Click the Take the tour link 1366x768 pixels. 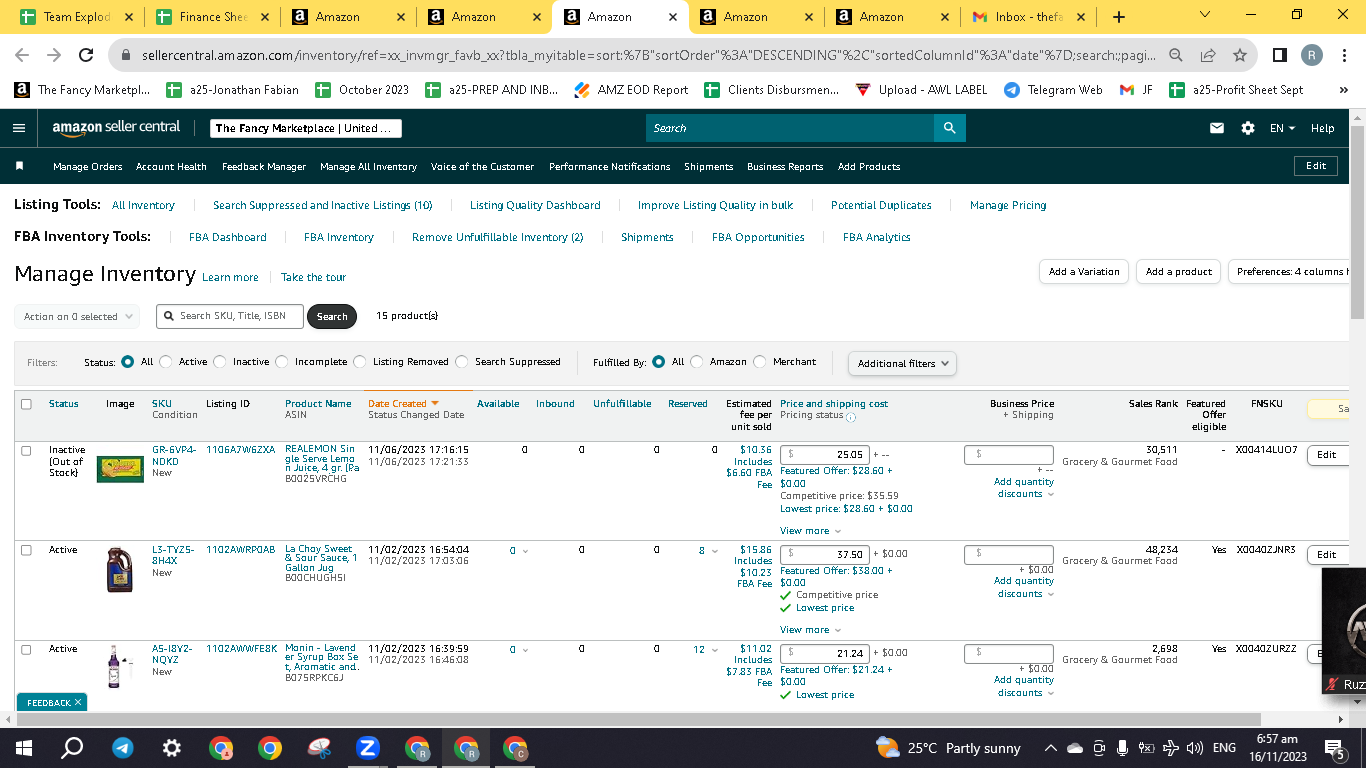coord(313,277)
